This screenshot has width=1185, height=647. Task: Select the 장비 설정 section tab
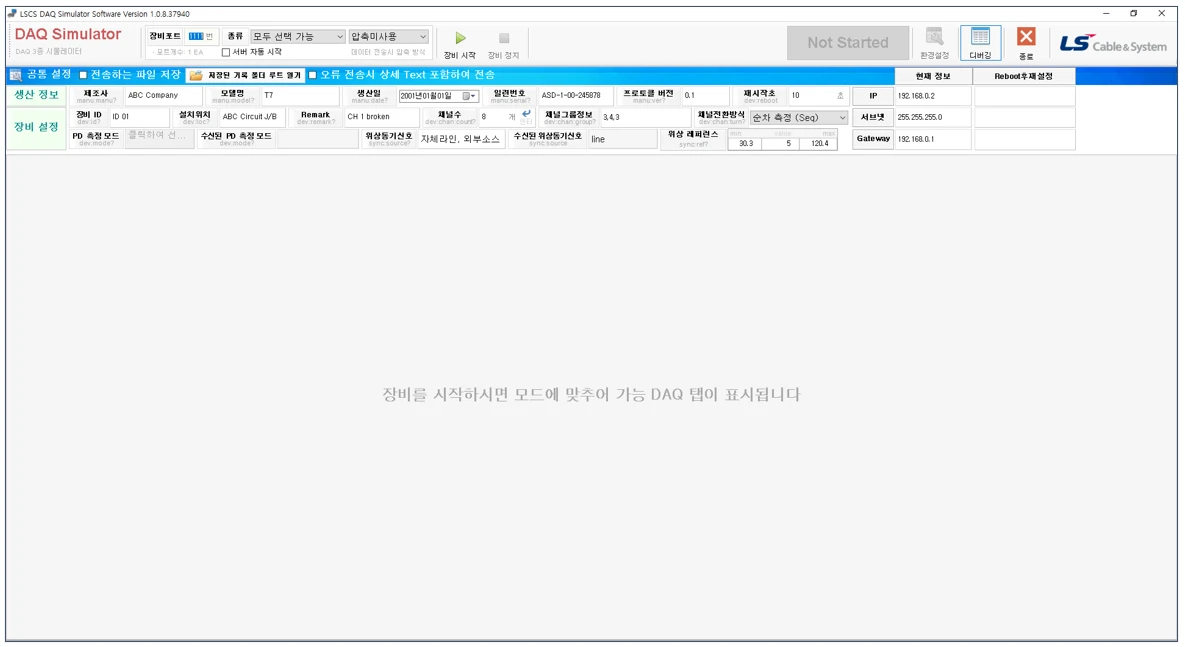point(36,127)
